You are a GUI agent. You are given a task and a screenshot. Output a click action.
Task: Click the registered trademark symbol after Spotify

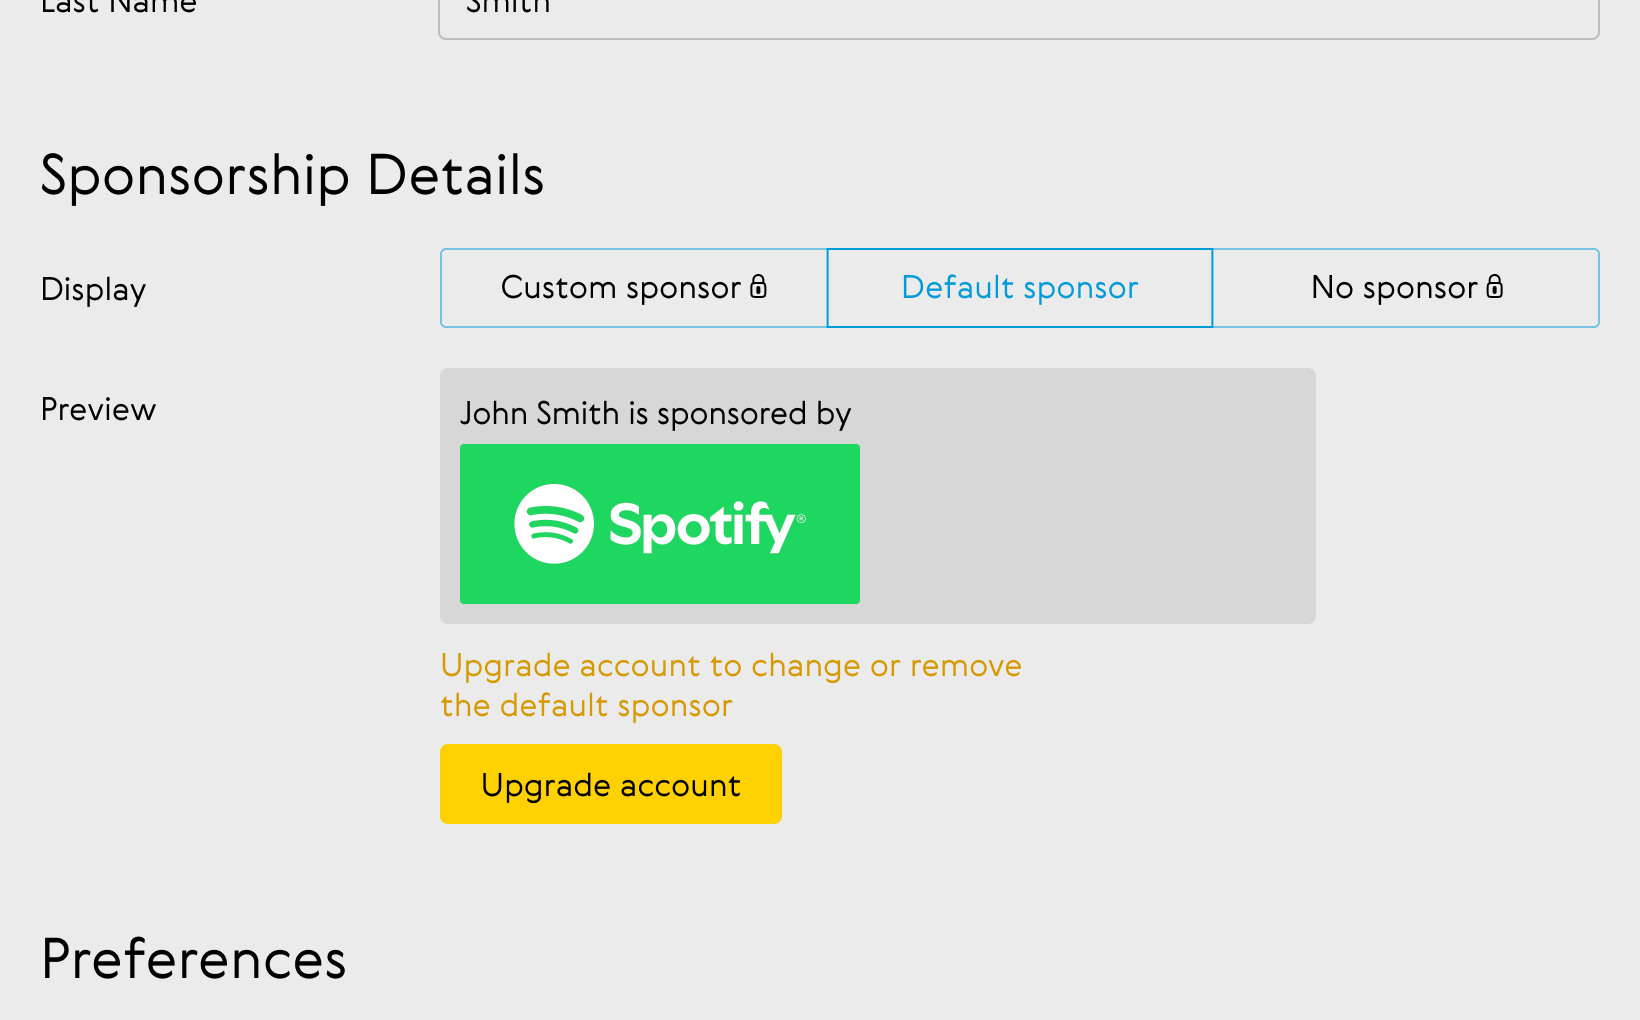point(801,518)
